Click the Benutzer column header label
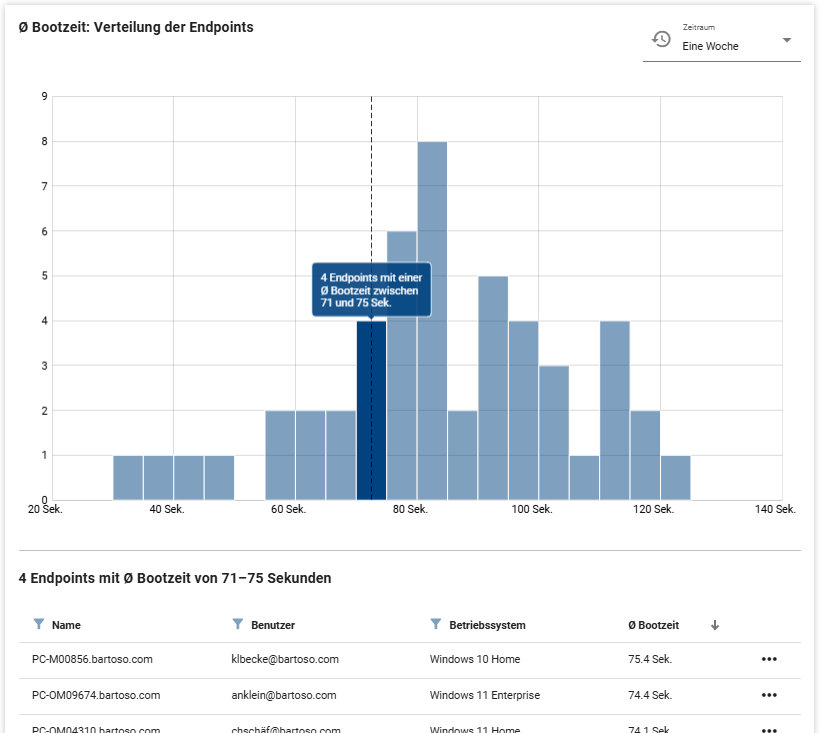Screen dimensions: 821x733 point(273,625)
